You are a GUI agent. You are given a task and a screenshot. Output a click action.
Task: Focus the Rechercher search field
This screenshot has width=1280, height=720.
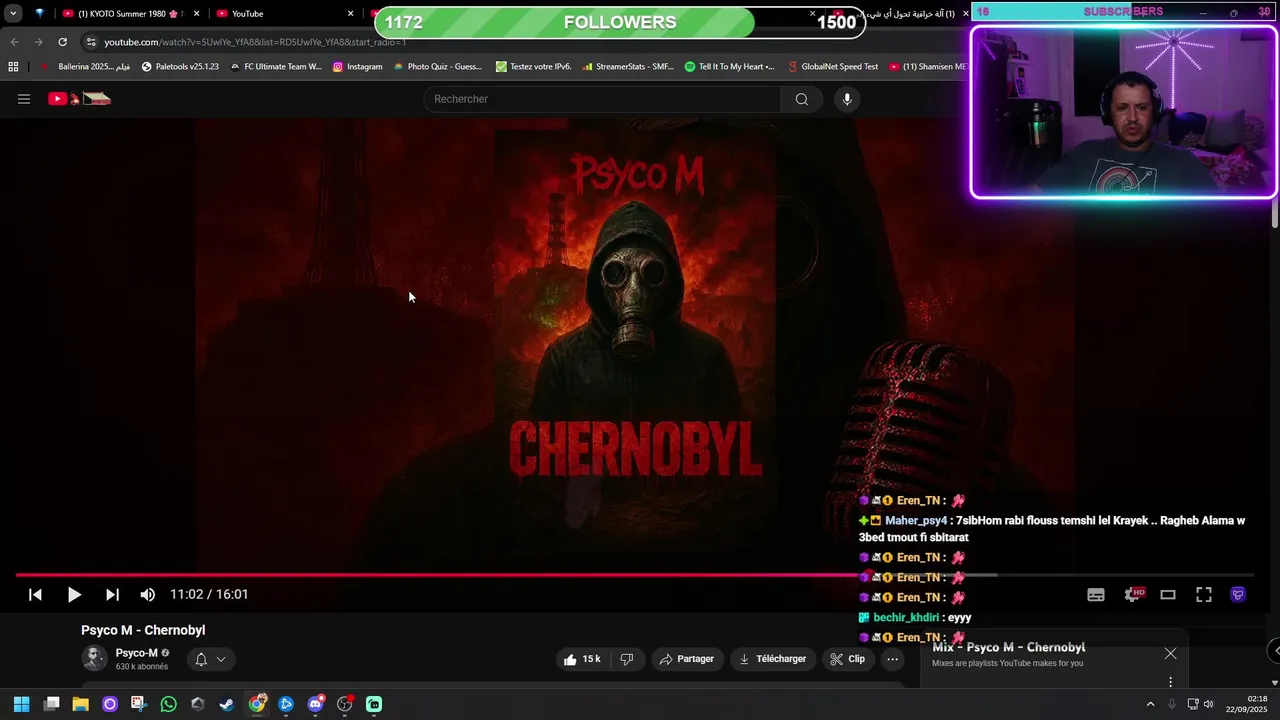[603, 99]
